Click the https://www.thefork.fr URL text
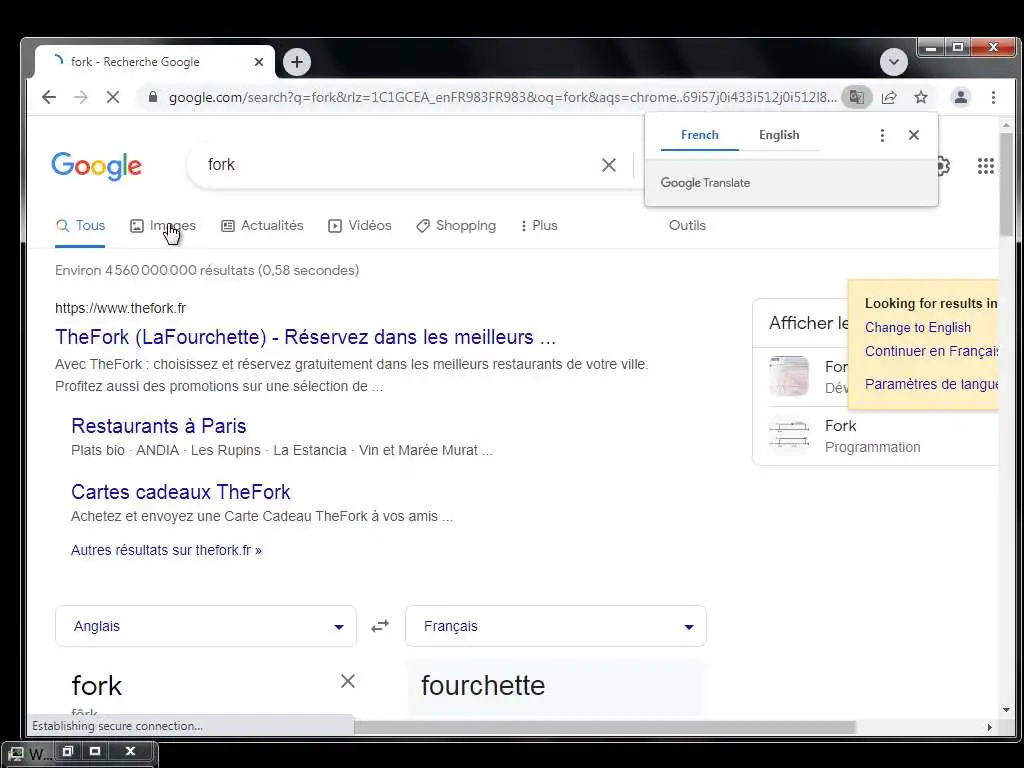Viewport: 1024px width, 768px height. coord(120,308)
